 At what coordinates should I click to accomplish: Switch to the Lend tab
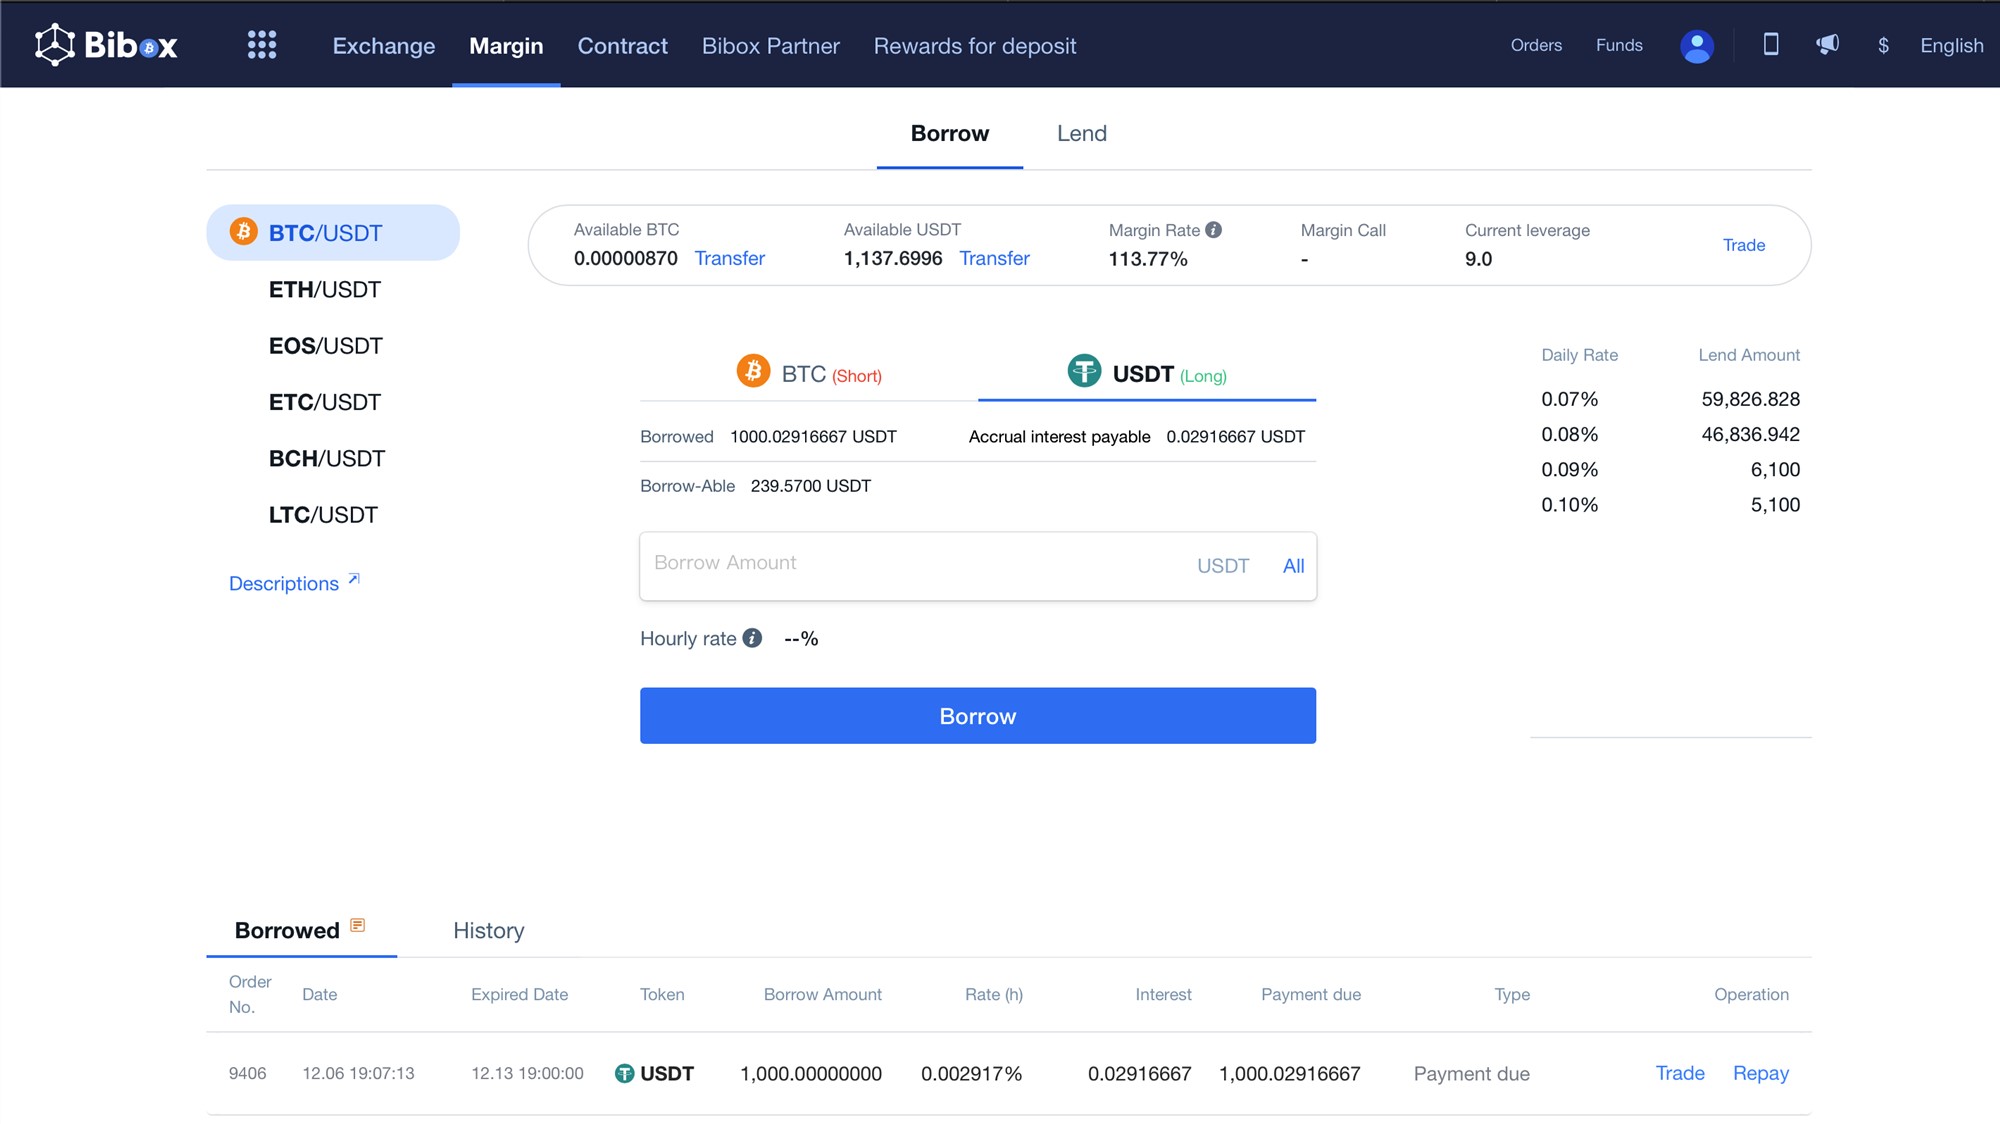pyautogui.click(x=1081, y=134)
